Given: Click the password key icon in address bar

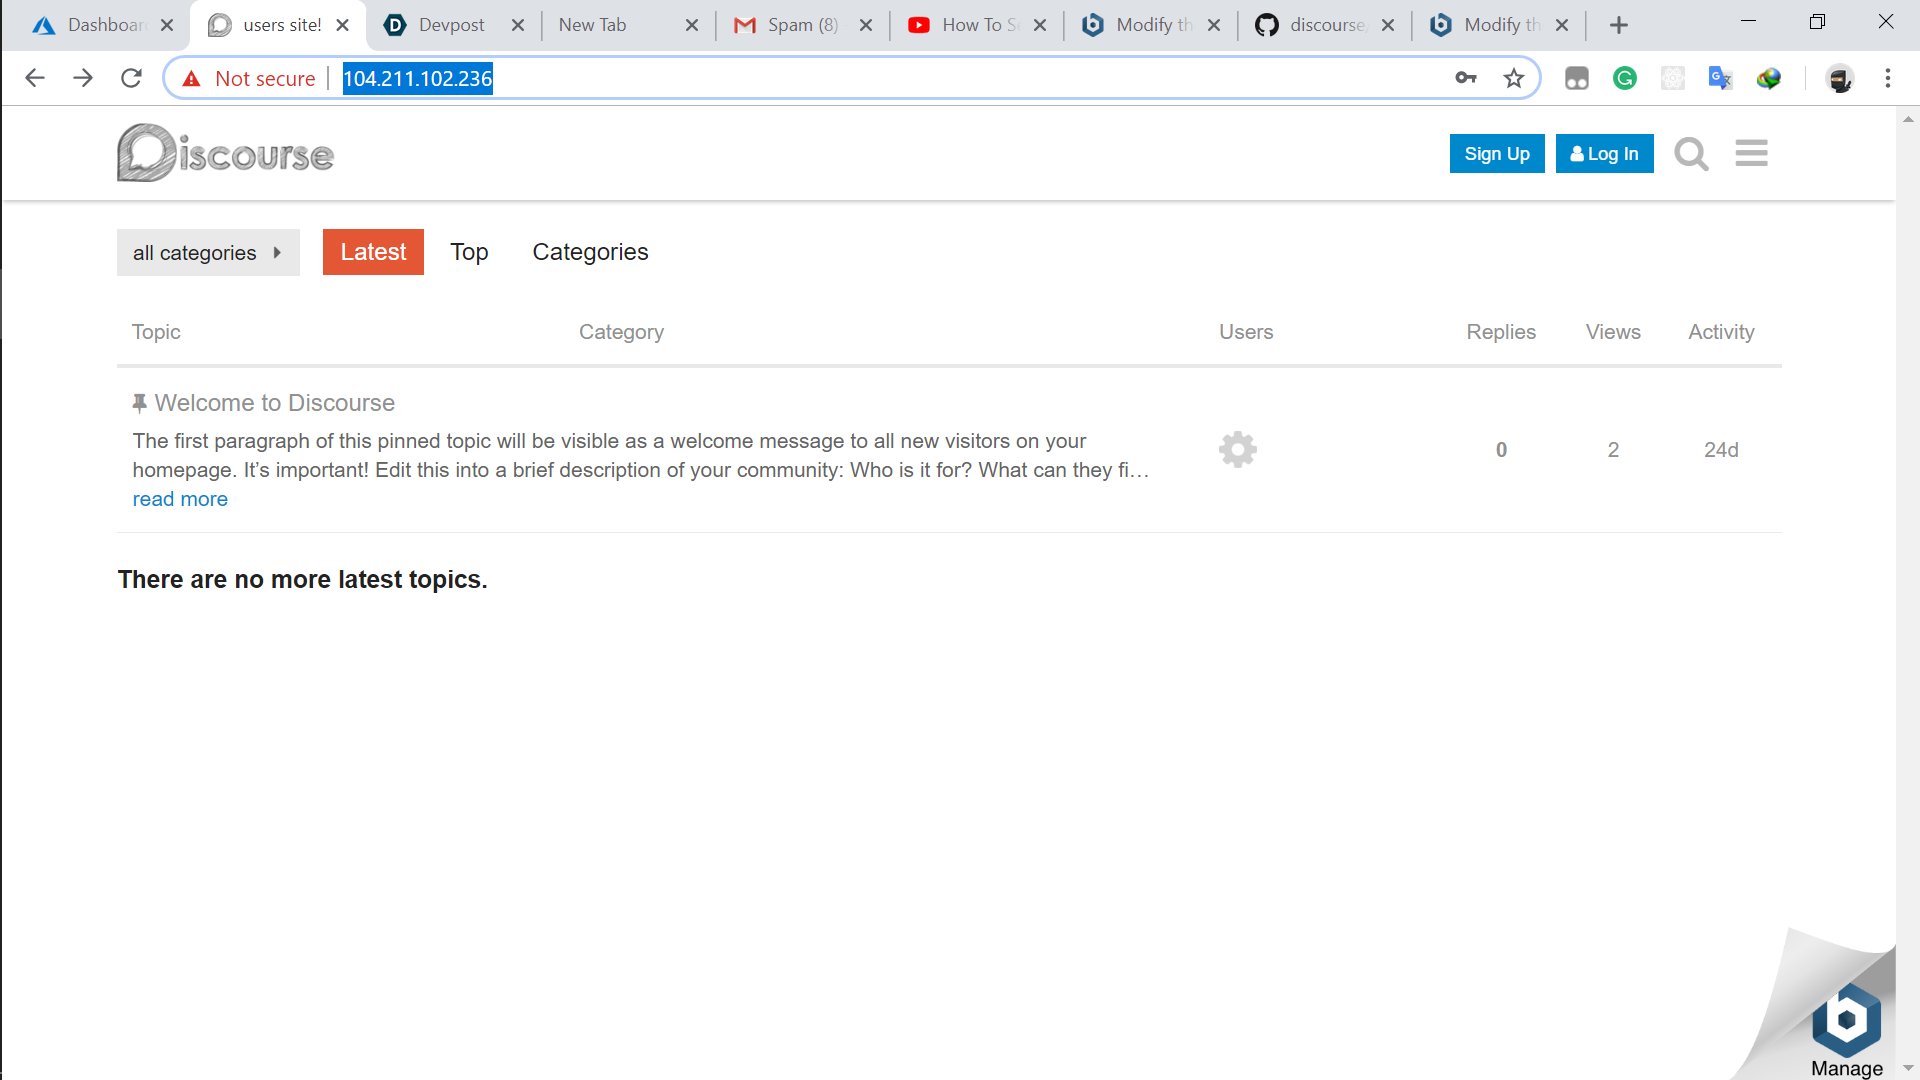Looking at the screenshot, I should pyautogui.click(x=1466, y=79).
